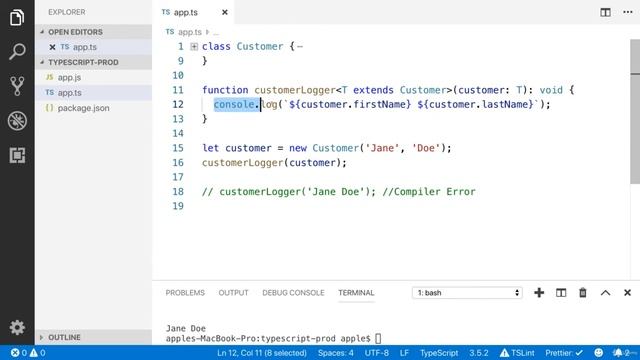Open the Manage gear menu

17,327
